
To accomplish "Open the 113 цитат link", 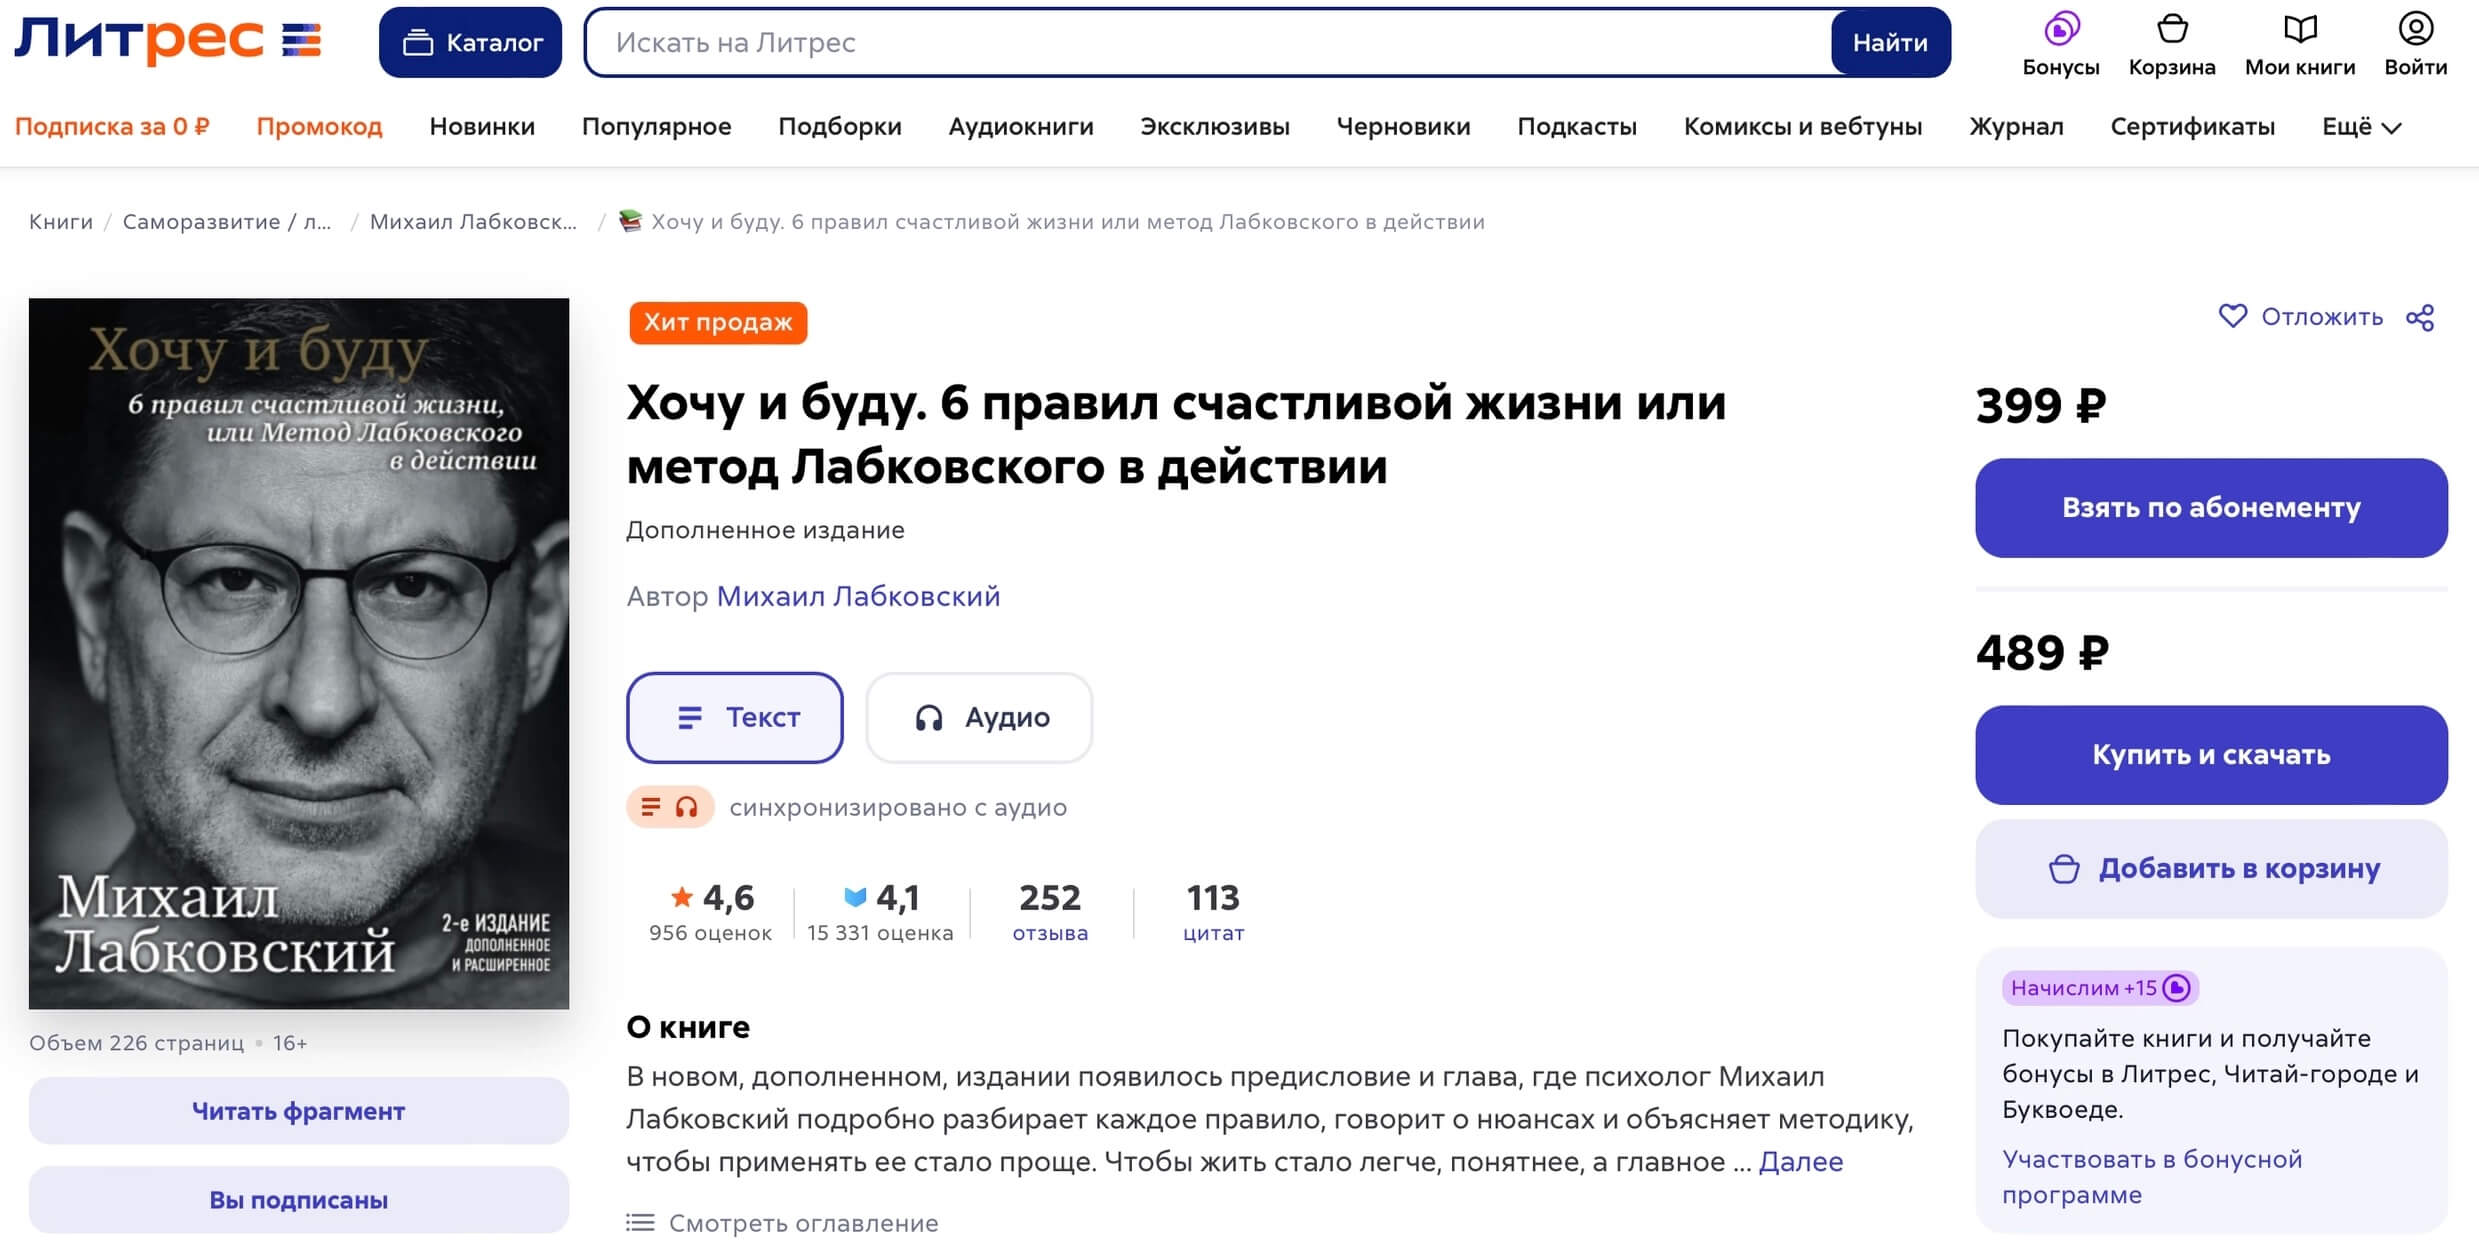I will [x=1213, y=911].
